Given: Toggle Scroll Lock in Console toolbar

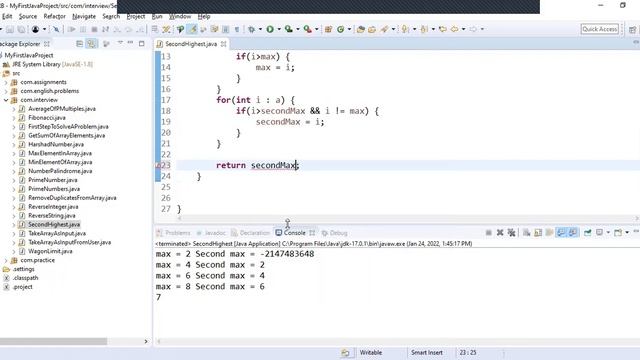Looking at the screenshot, I should 538,233.
